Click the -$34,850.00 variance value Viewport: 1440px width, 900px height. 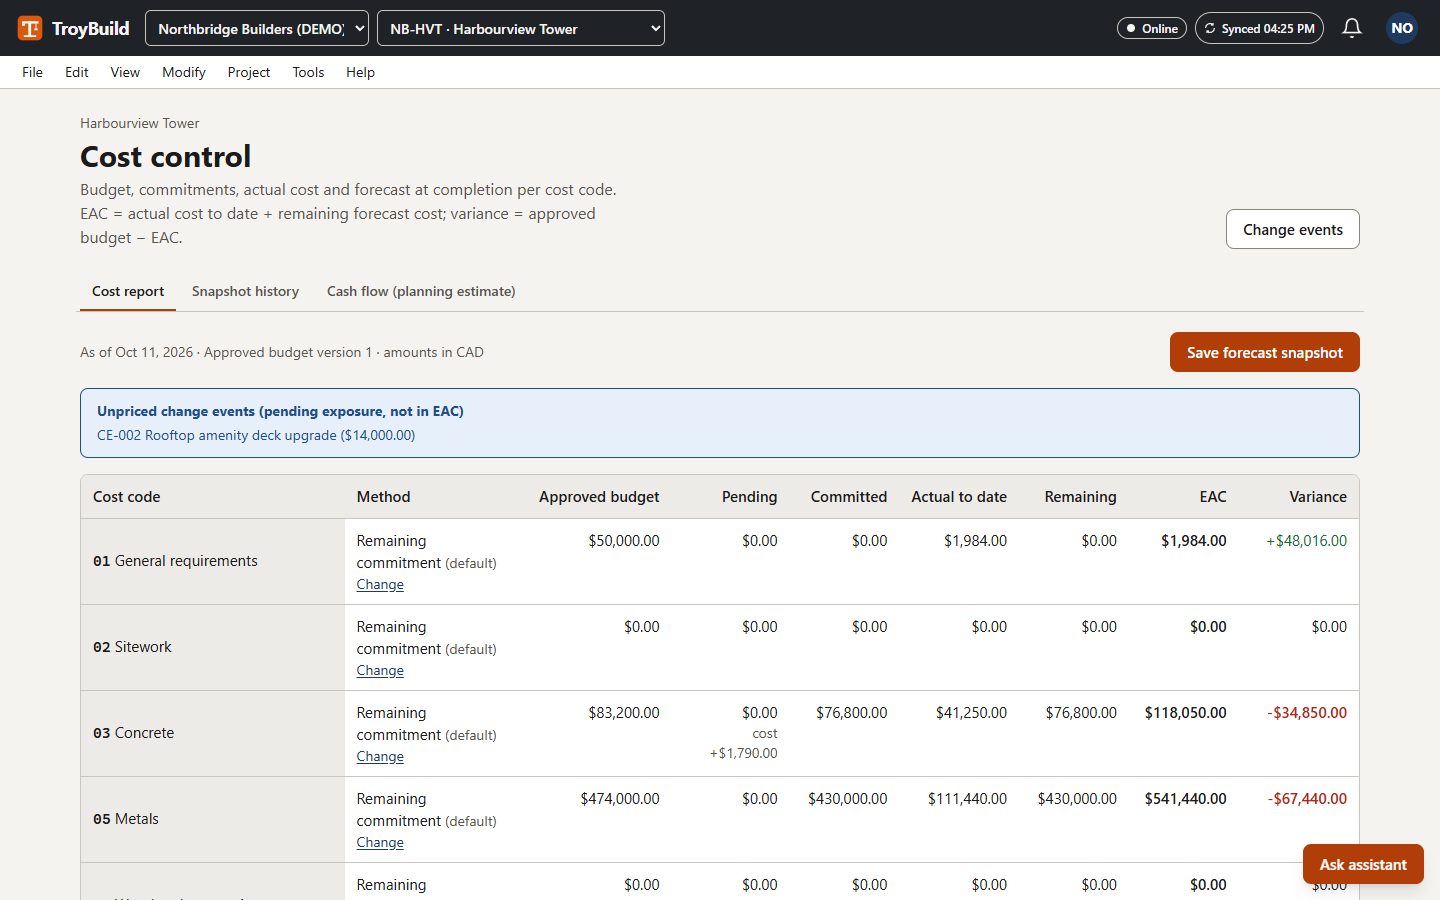1307,713
